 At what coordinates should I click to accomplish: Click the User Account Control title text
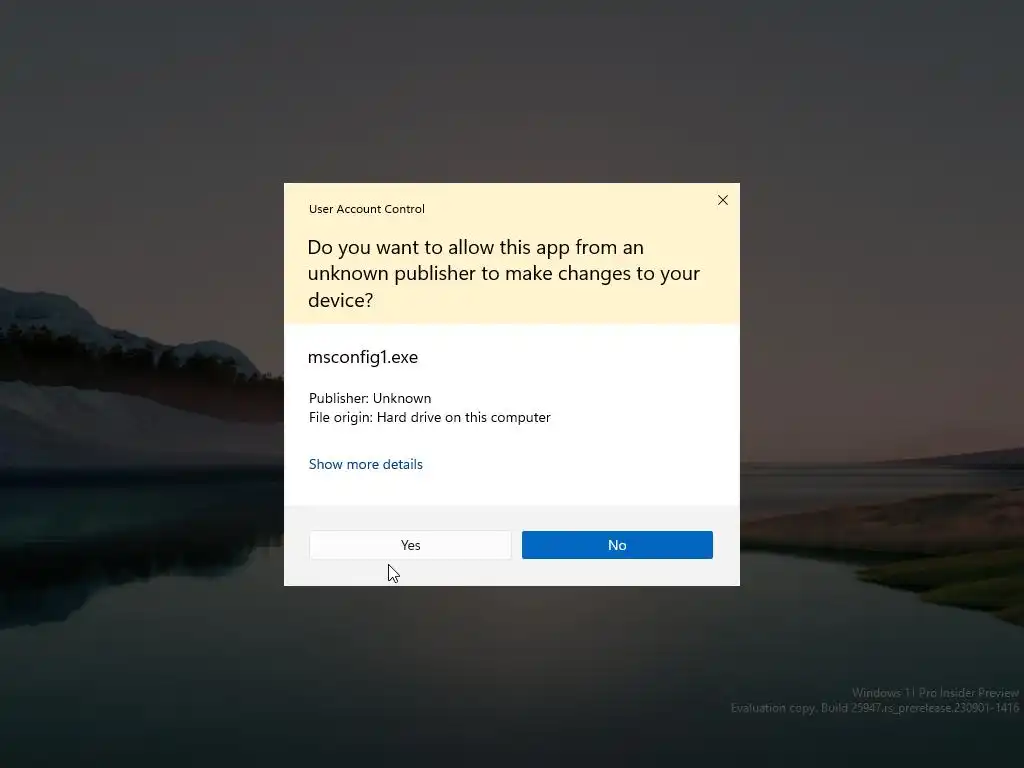pyautogui.click(x=366, y=209)
